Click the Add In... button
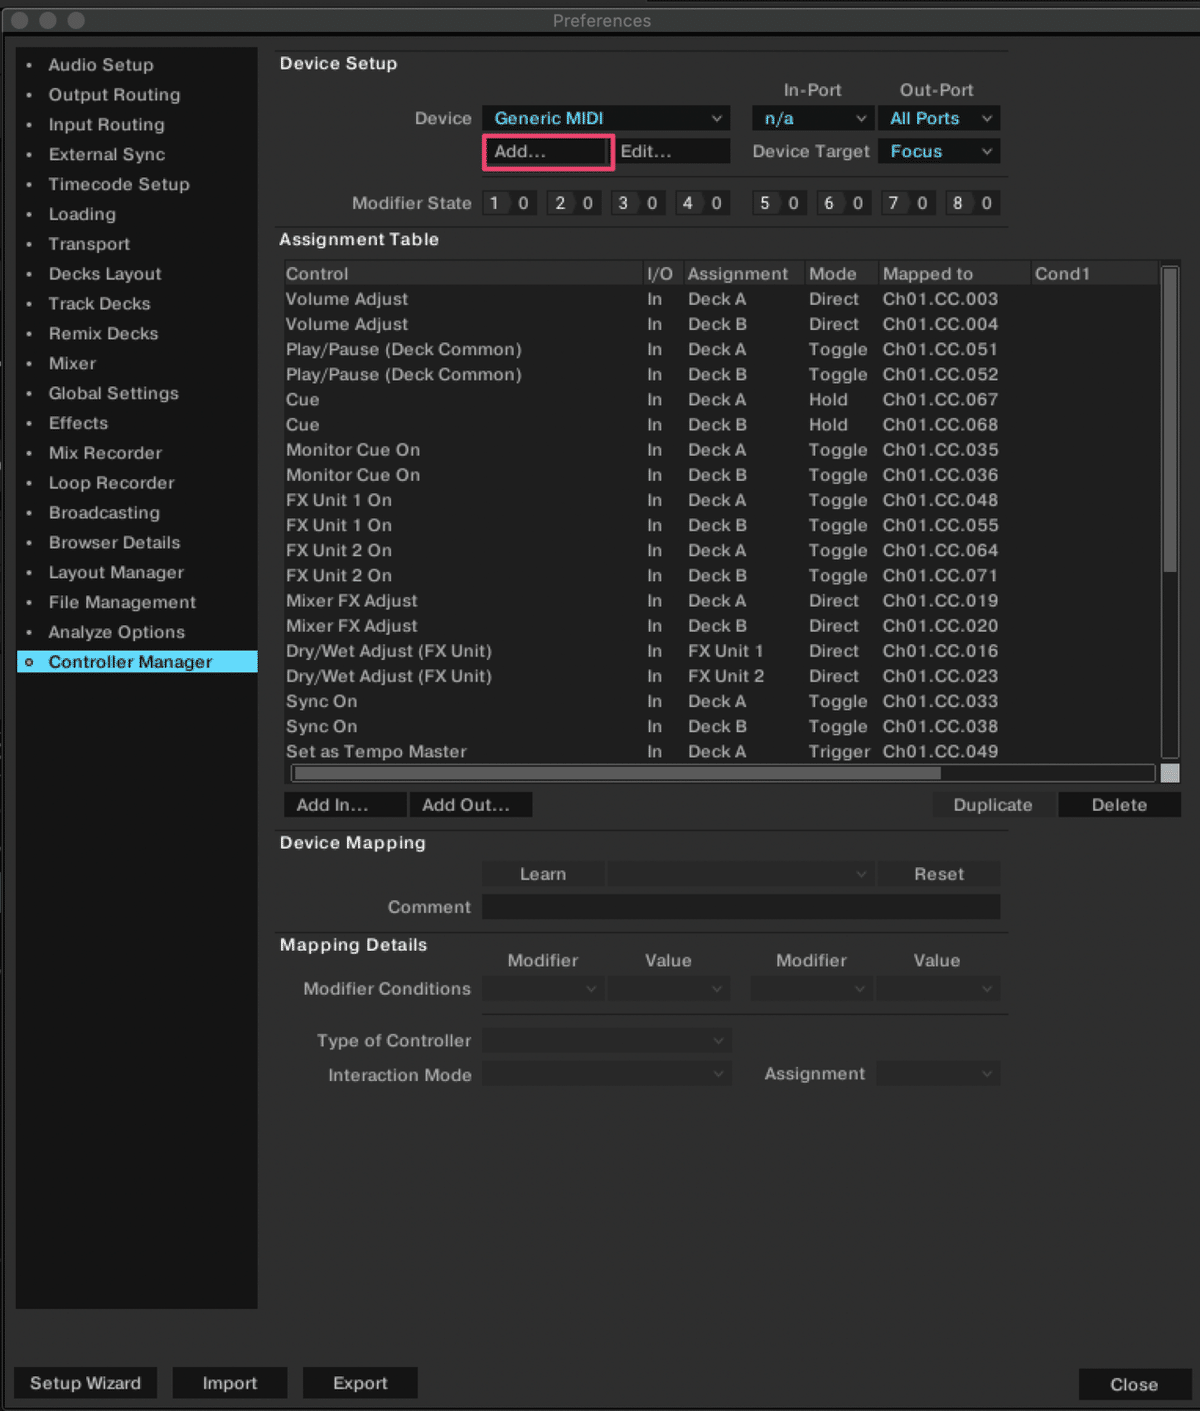This screenshot has height=1411, width=1200. pyautogui.click(x=345, y=805)
